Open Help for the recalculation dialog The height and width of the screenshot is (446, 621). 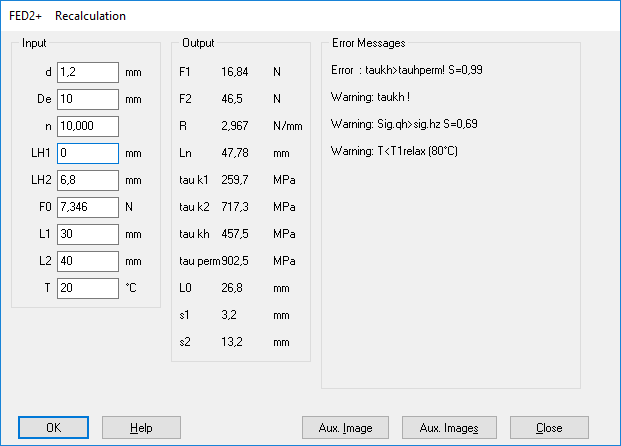141,428
